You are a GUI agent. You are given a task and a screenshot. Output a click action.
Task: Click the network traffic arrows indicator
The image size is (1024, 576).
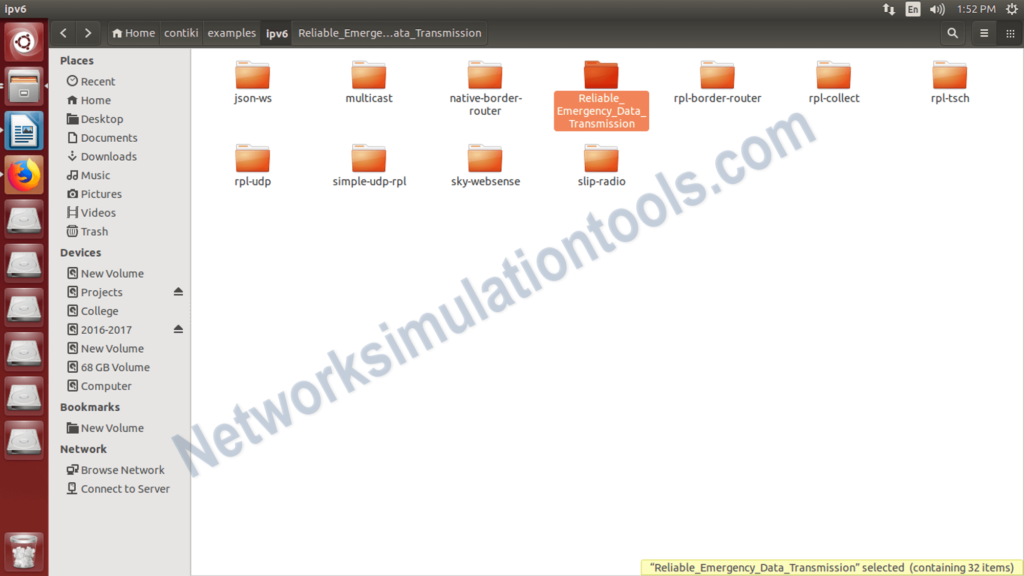889,8
